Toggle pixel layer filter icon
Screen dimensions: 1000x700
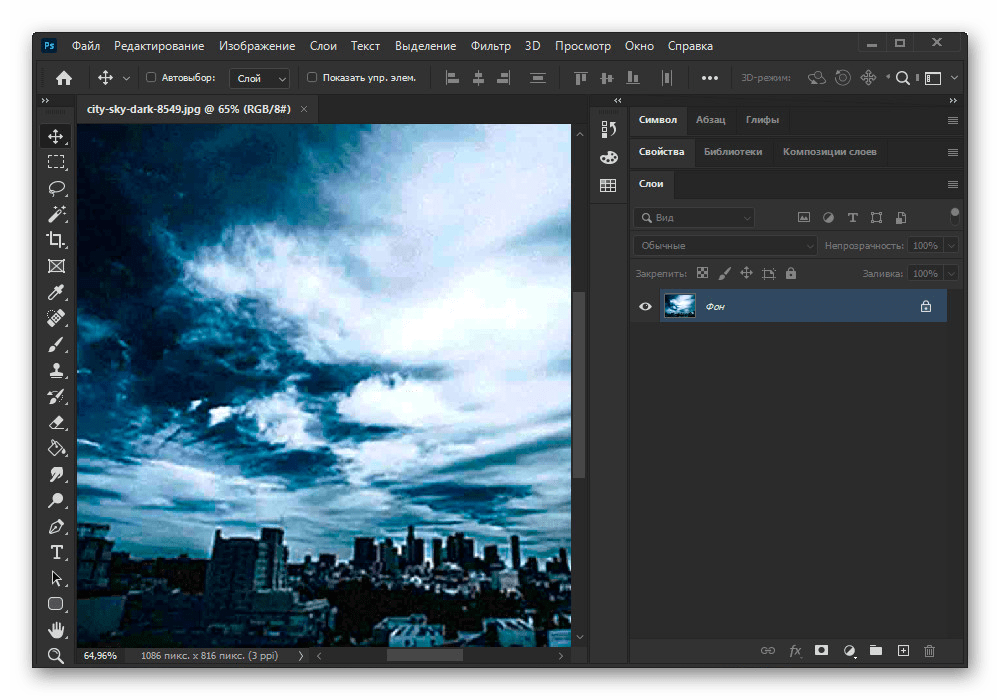[804, 217]
